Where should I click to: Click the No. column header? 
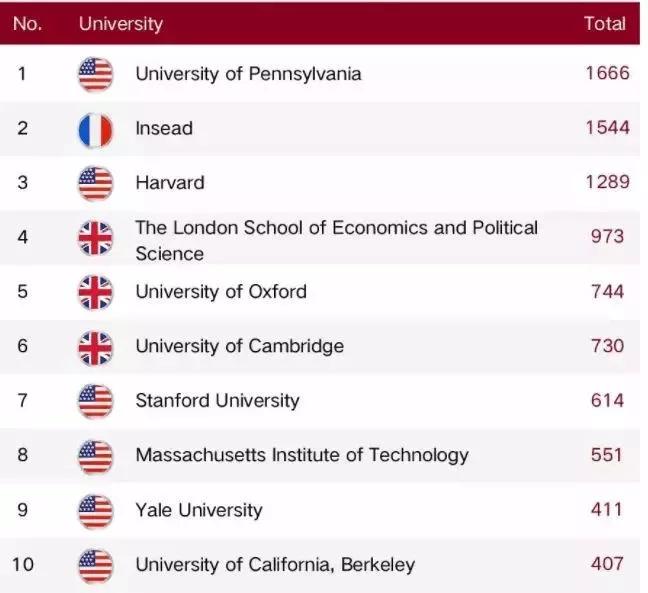click(27, 24)
